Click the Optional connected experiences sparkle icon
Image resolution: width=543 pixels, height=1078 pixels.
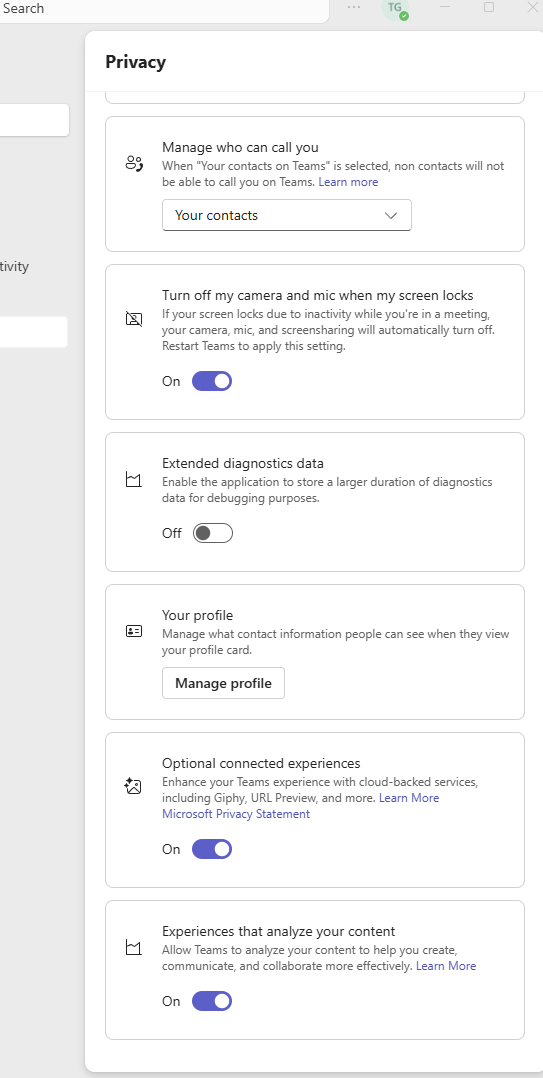(133, 786)
